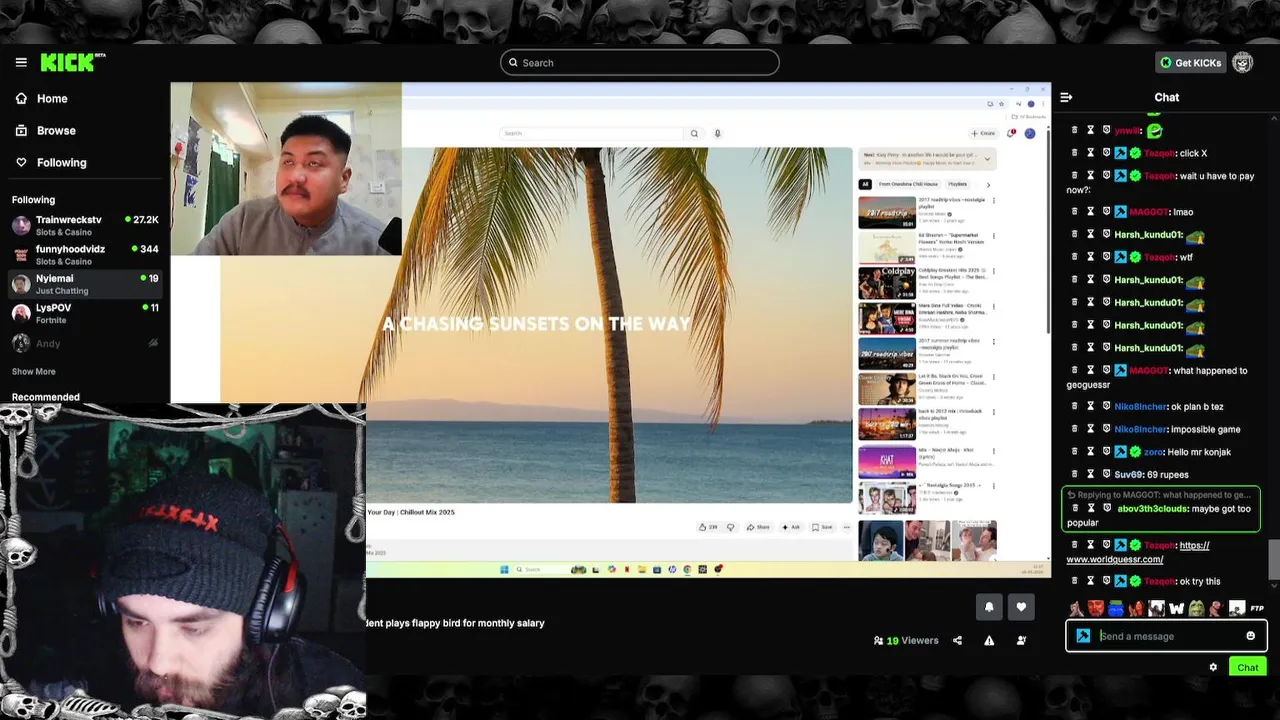Delete the 'click X' message with trash icon
Image resolution: width=1280 pixels, height=720 pixels.
[x=1075, y=153]
